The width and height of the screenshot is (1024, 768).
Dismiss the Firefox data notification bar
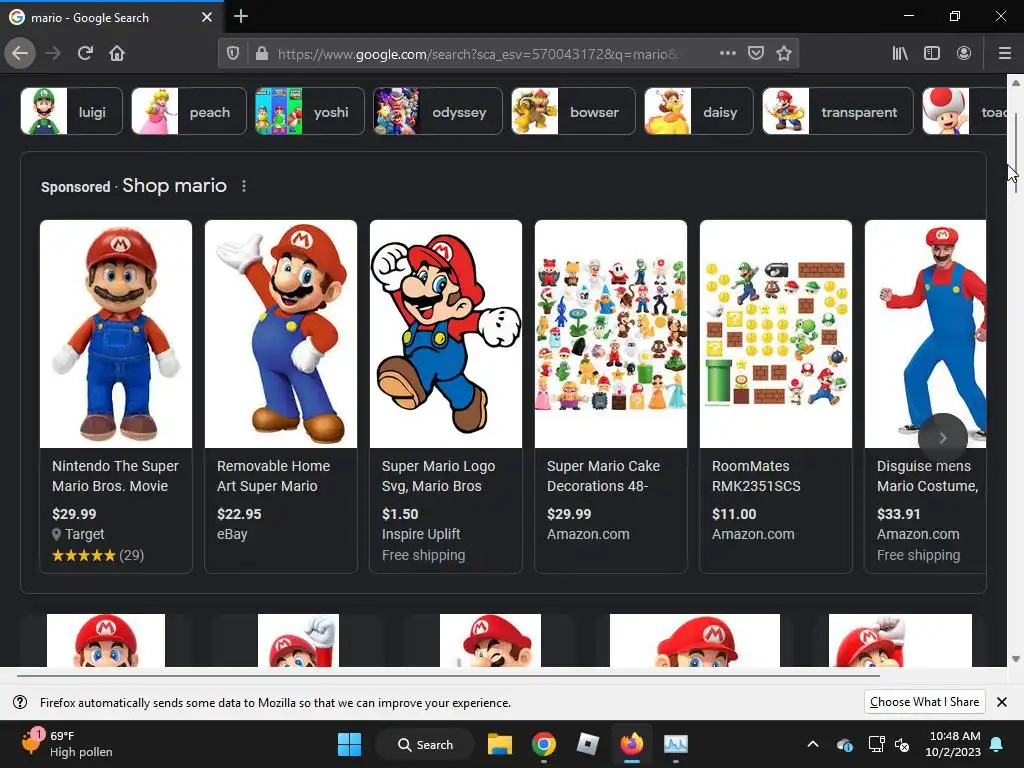coord(1002,702)
